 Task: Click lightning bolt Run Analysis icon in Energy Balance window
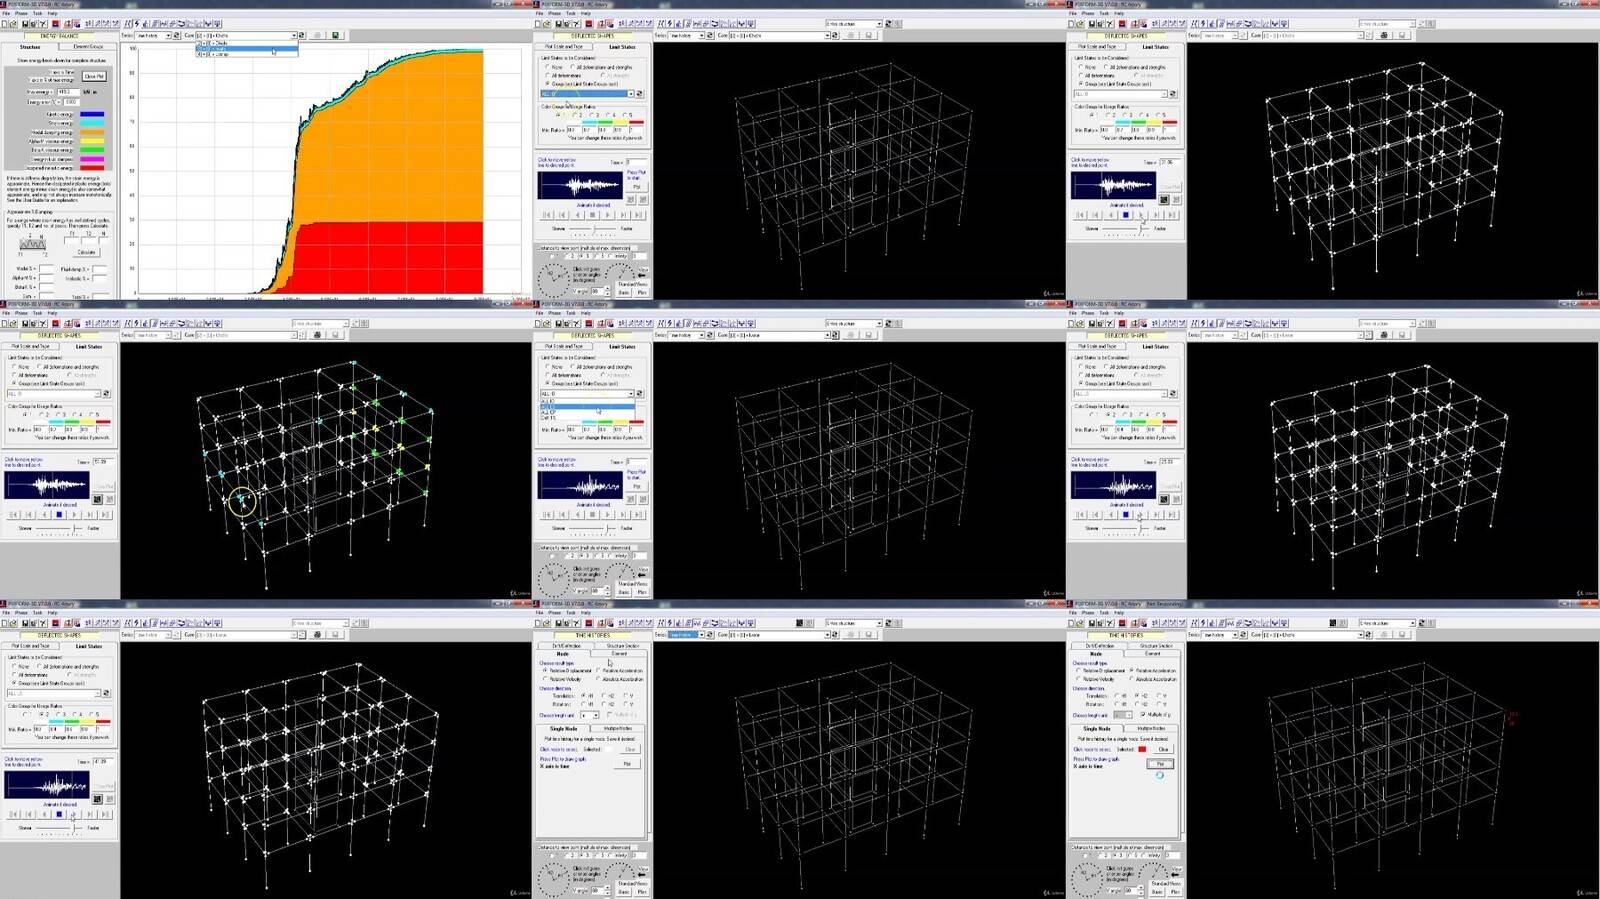coord(137,24)
